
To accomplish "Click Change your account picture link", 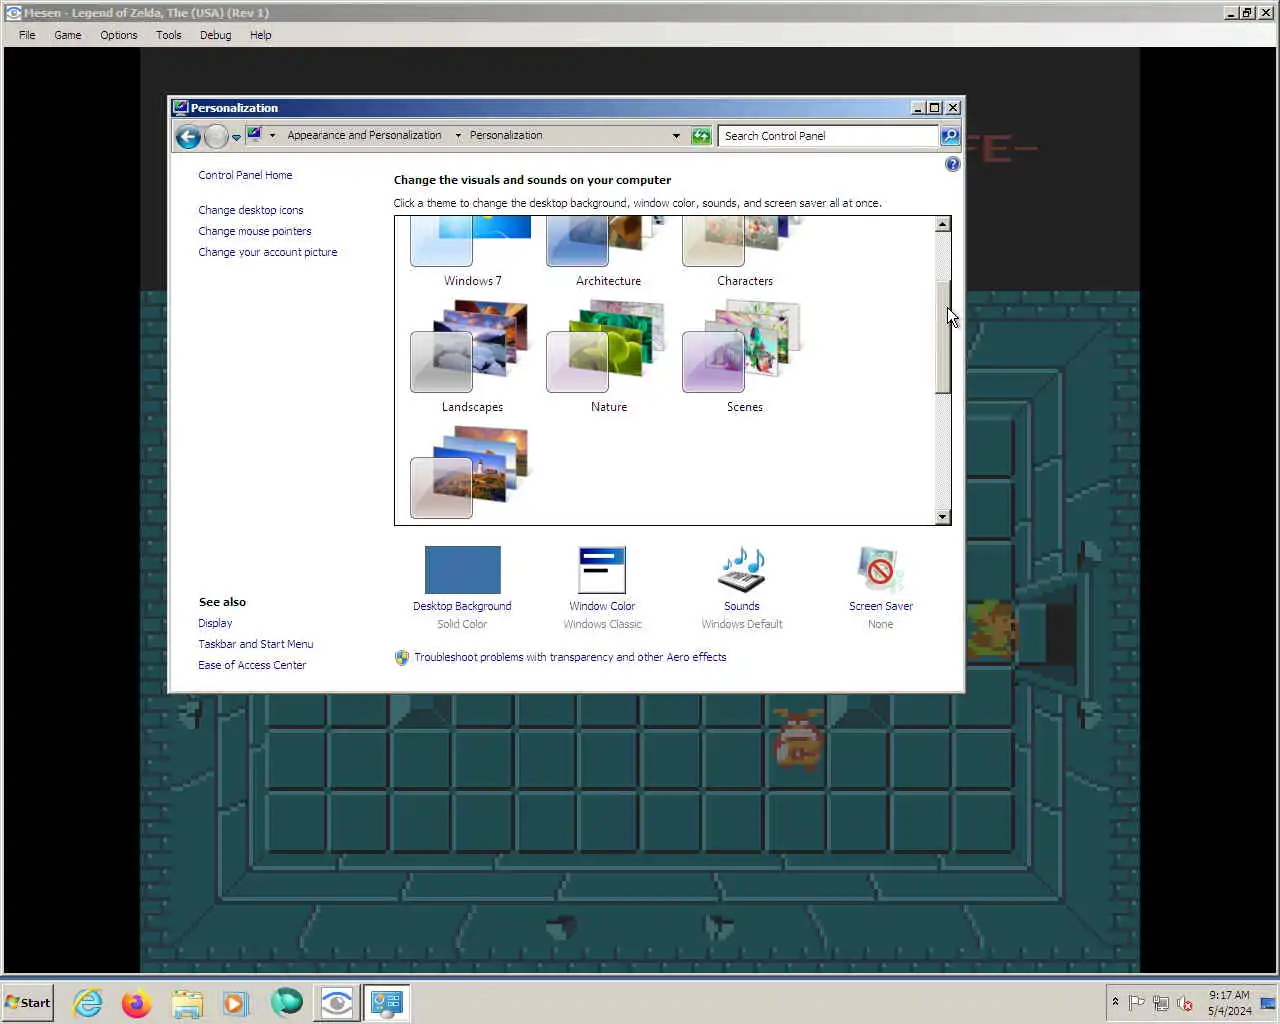I will (267, 252).
